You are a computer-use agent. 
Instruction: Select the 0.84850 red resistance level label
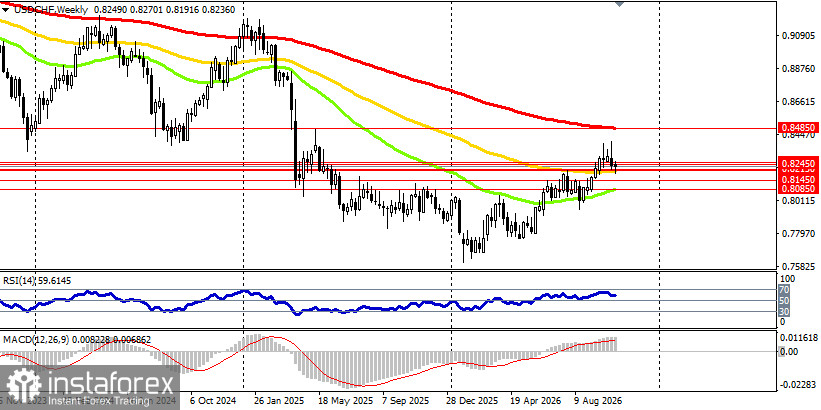[x=798, y=127]
